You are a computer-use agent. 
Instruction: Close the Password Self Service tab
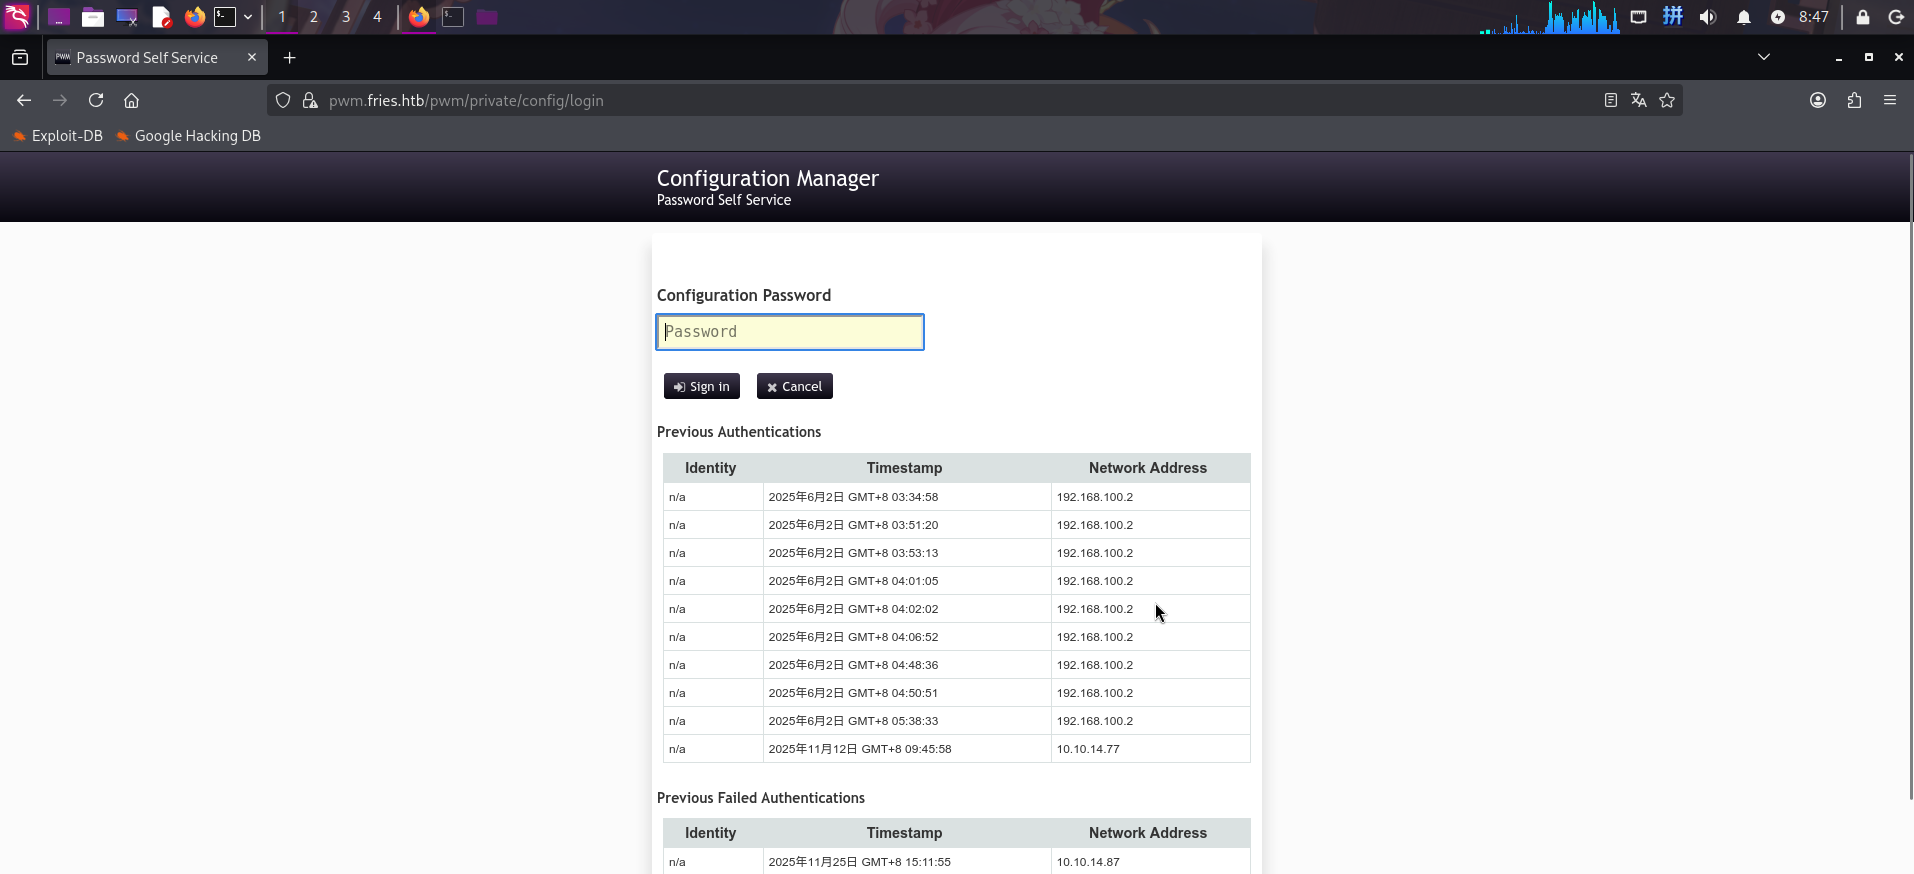252,58
